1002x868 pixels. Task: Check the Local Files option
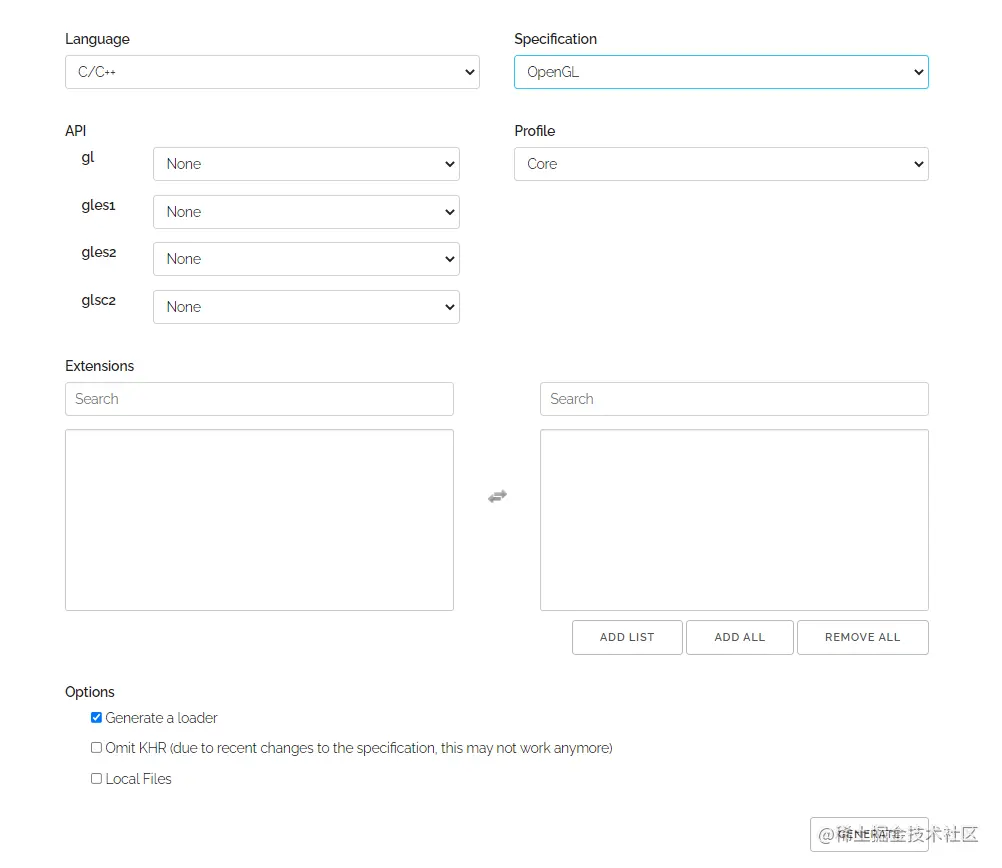[x=97, y=778]
